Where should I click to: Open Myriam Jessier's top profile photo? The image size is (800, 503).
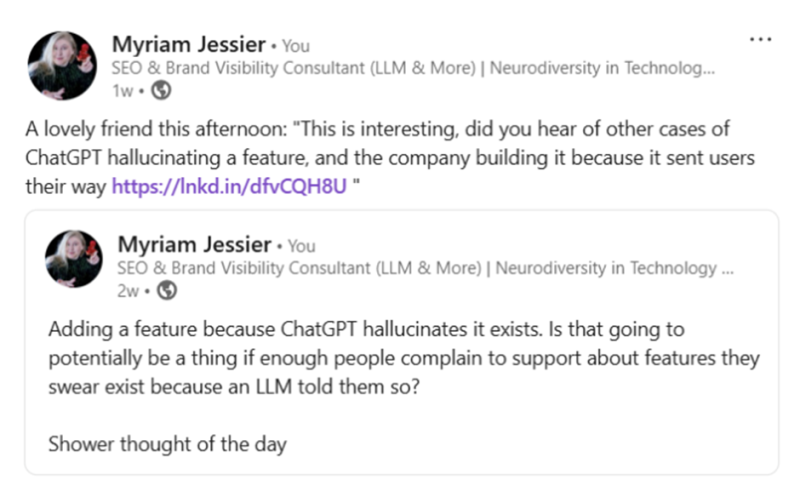pyautogui.click(x=62, y=66)
